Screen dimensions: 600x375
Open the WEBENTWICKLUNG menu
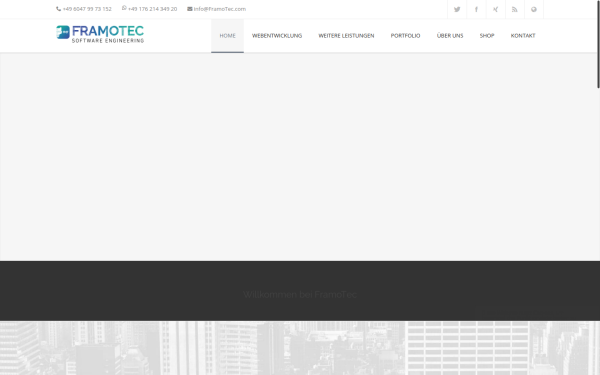pyautogui.click(x=277, y=36)
